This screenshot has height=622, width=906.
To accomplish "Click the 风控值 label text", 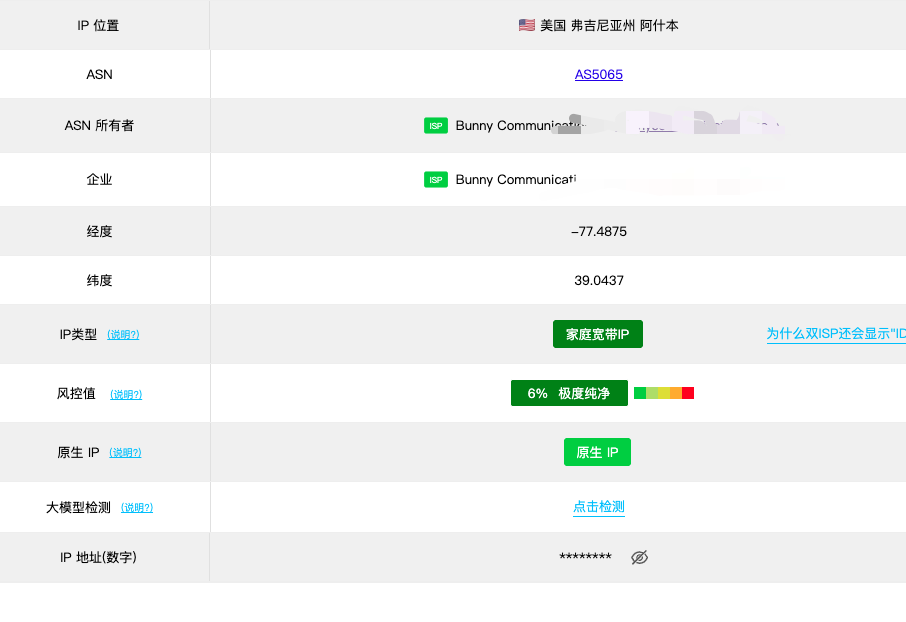I will click(76, 394).
